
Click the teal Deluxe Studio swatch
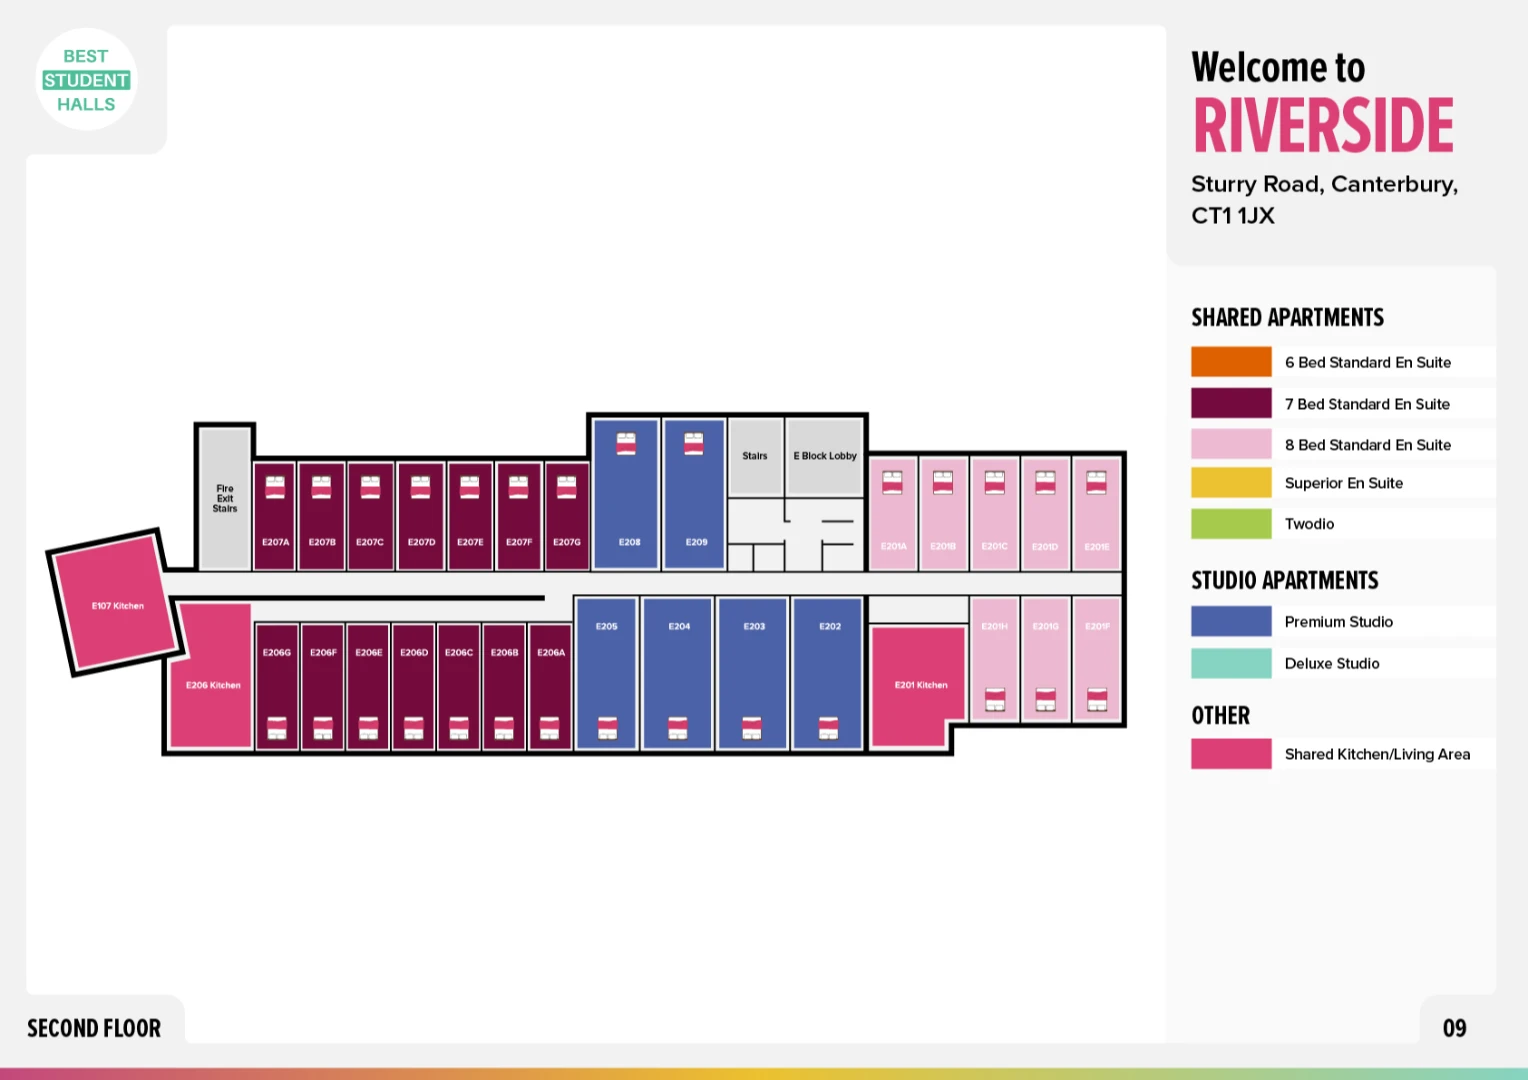tap(1231, 663)
